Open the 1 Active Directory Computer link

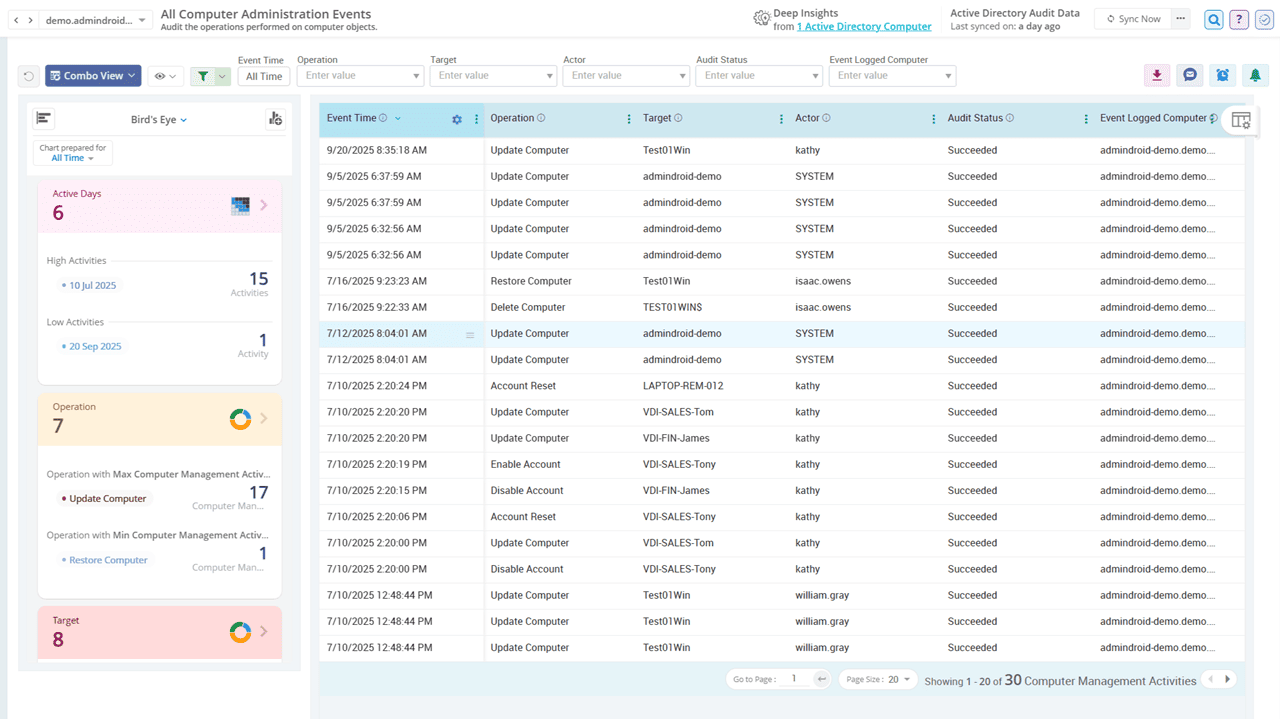864,27
